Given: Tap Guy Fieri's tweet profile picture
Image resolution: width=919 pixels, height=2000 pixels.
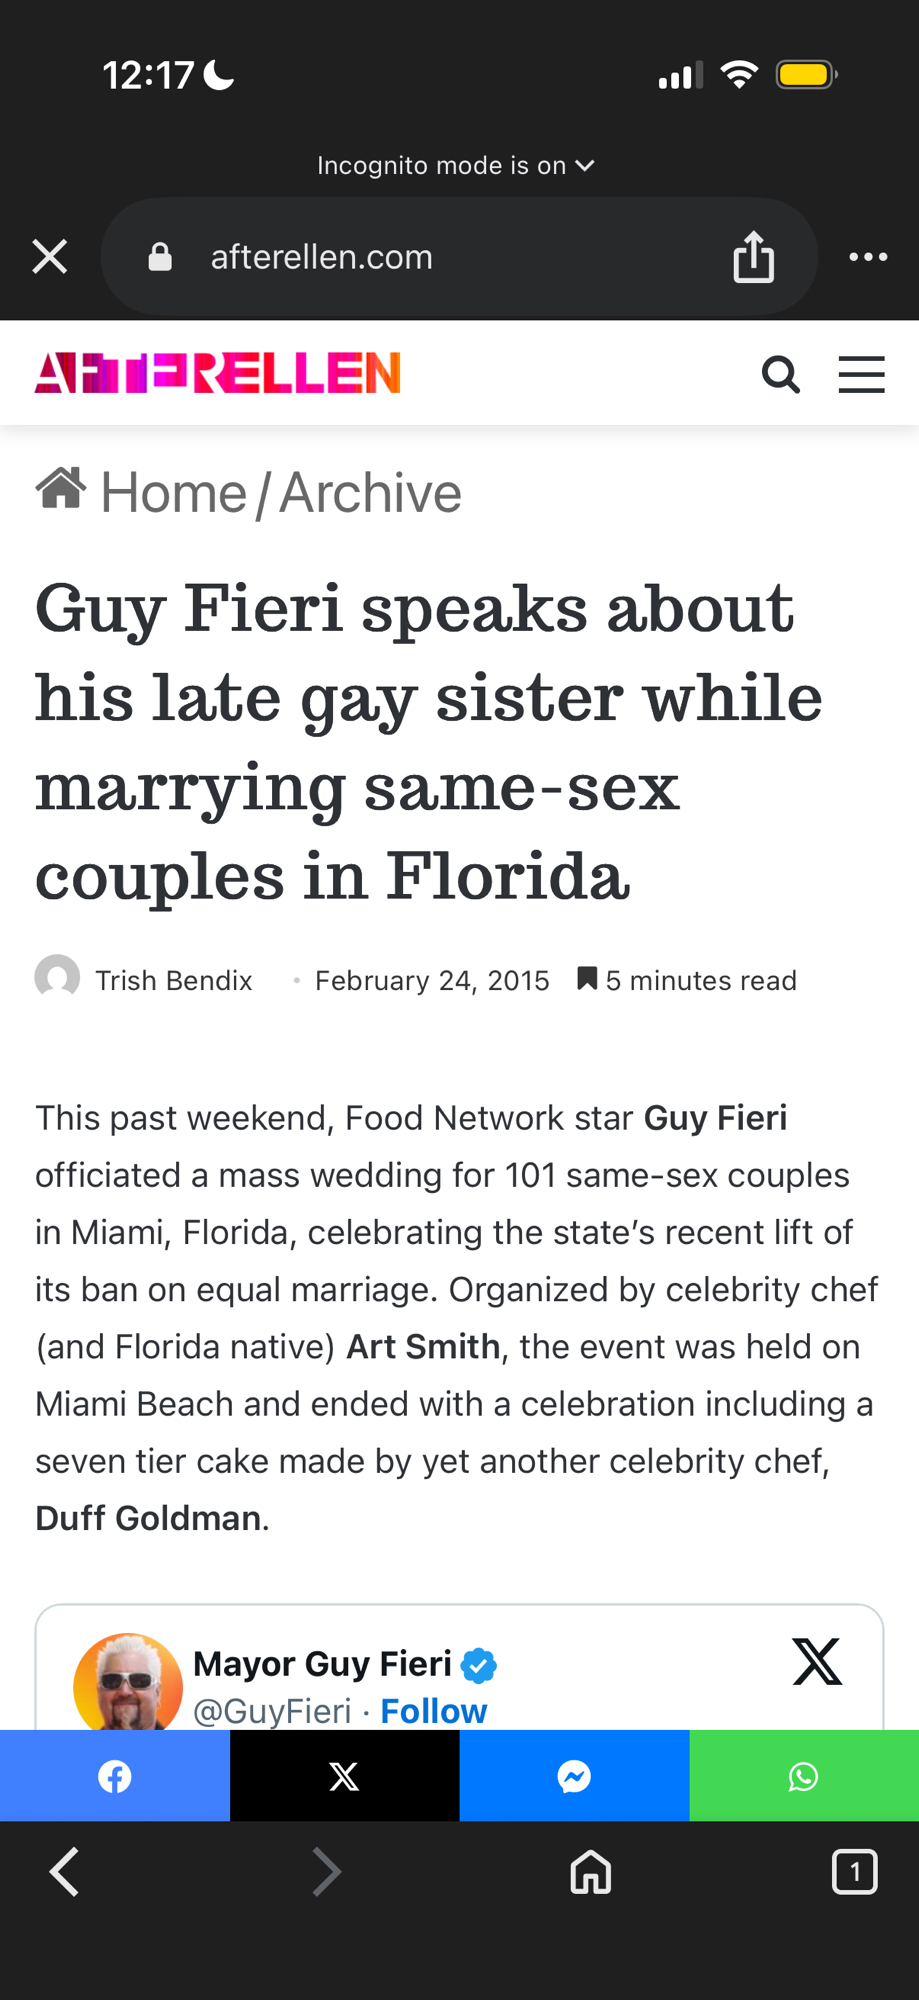Looking at the screenshot, I should 128,1684.
